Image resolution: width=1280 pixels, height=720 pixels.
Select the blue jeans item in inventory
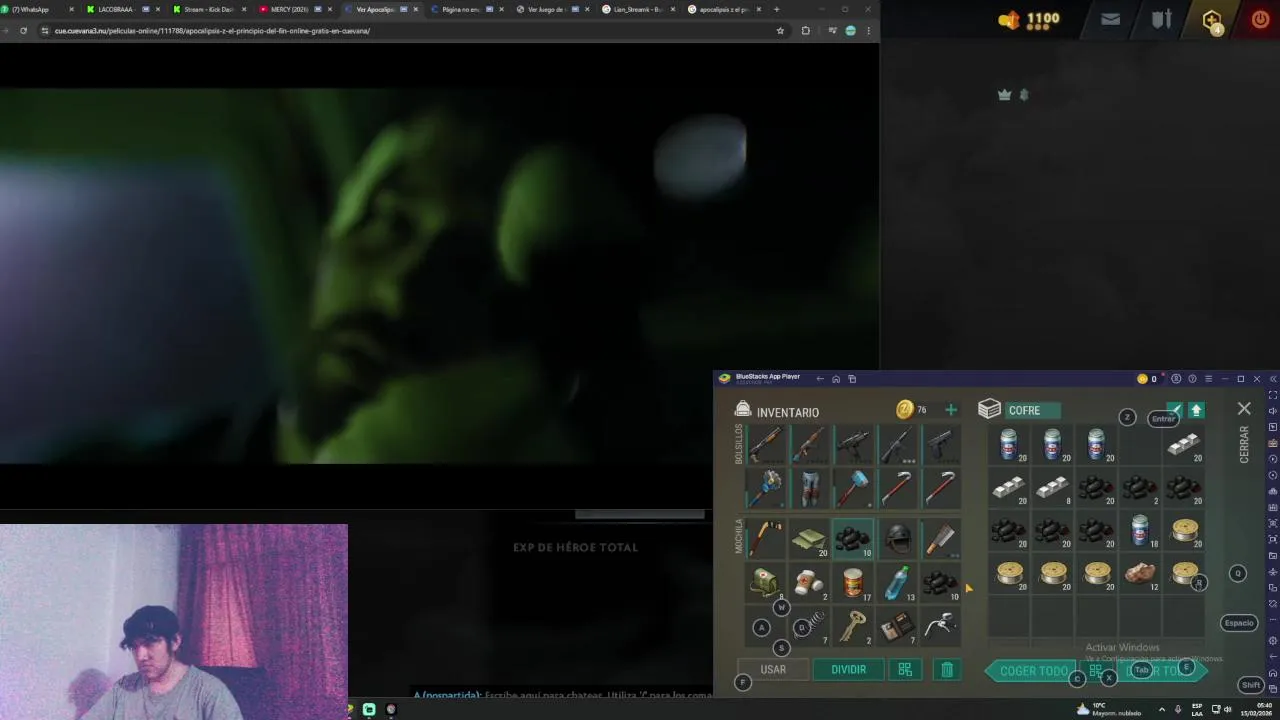click(x=809, y=489)
